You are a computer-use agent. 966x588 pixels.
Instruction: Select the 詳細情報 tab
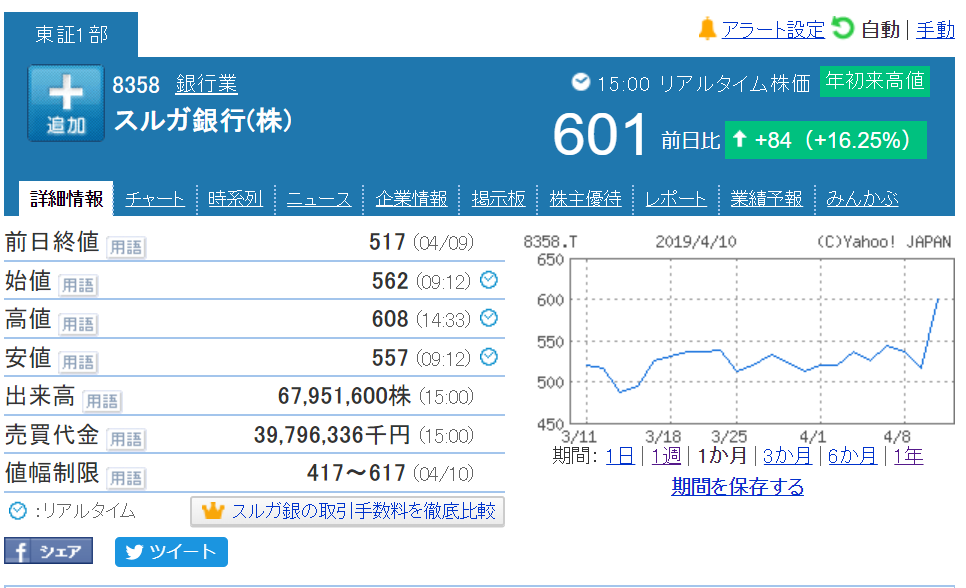[66, 198]
